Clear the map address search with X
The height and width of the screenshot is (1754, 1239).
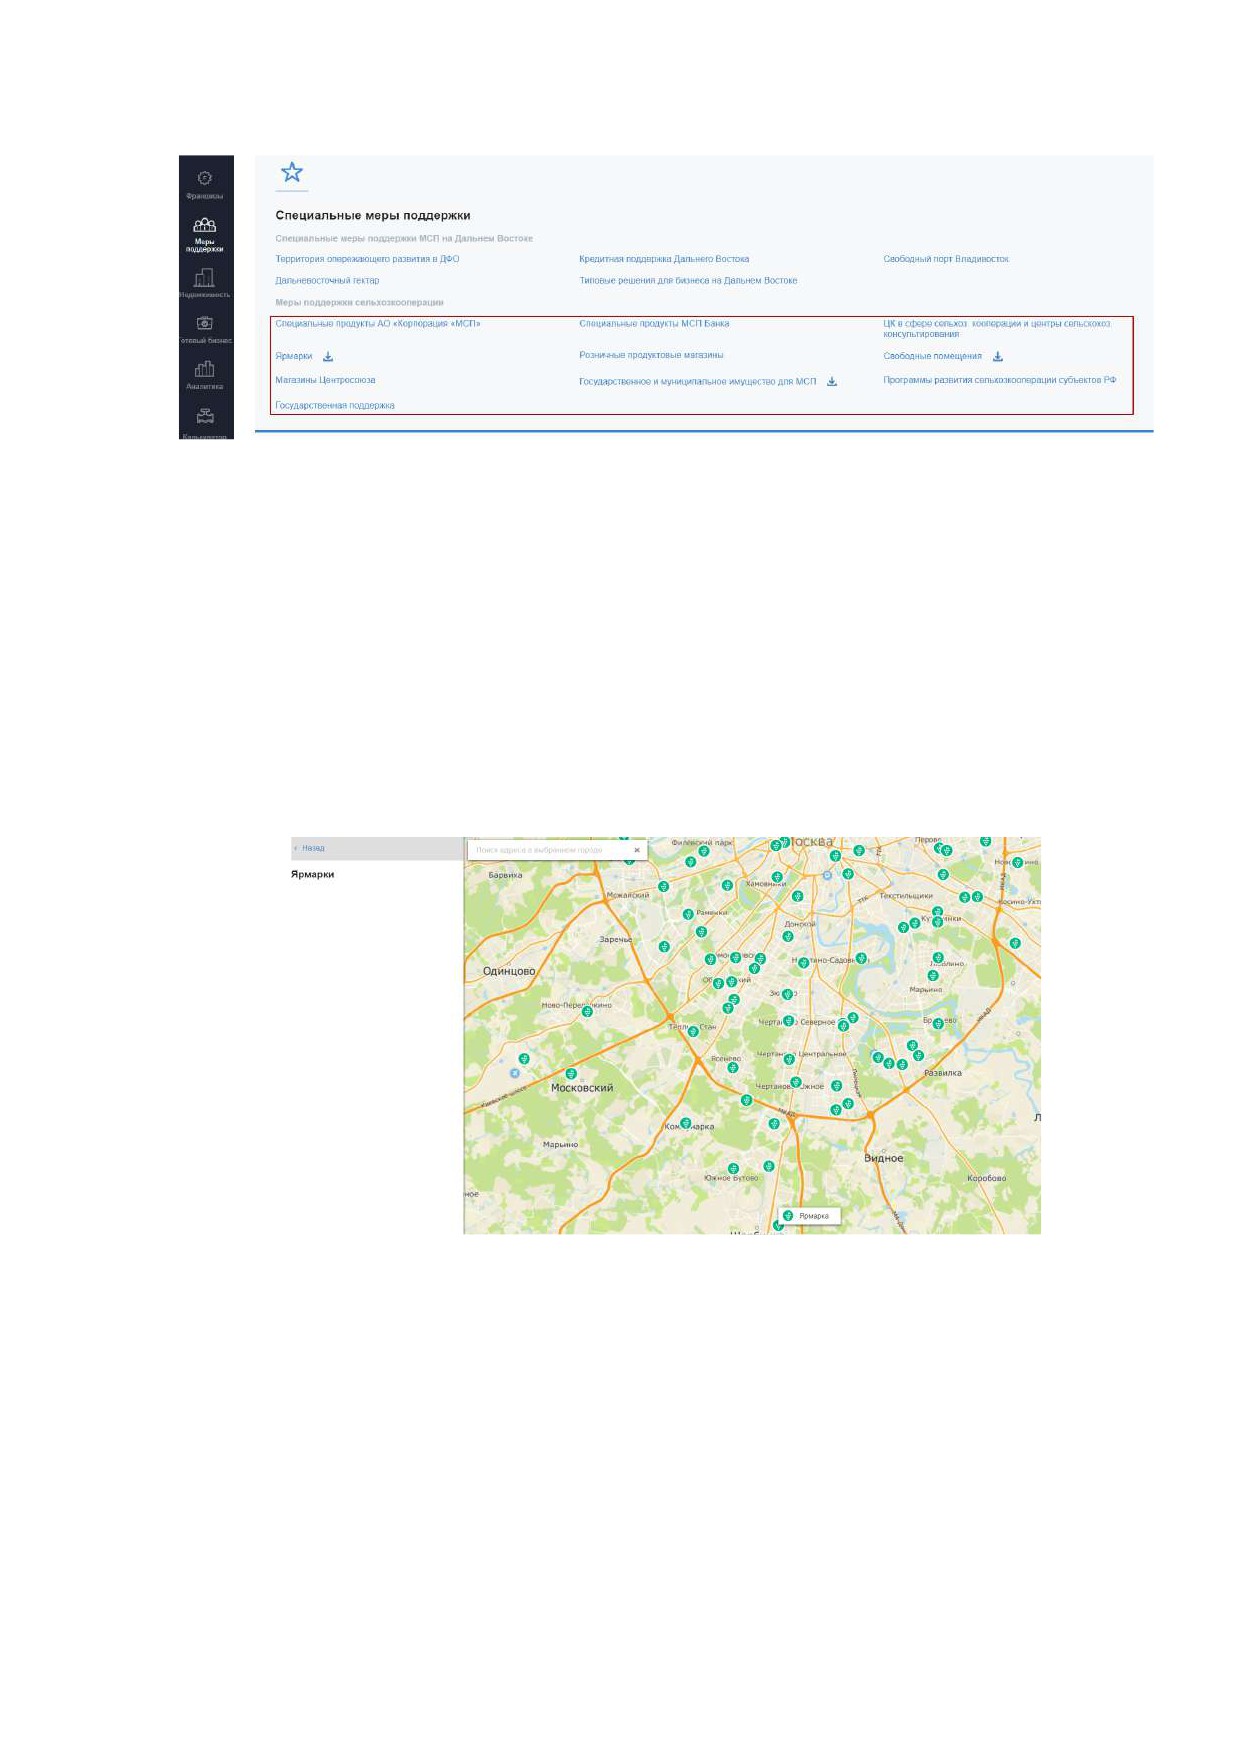pos(637,850)
